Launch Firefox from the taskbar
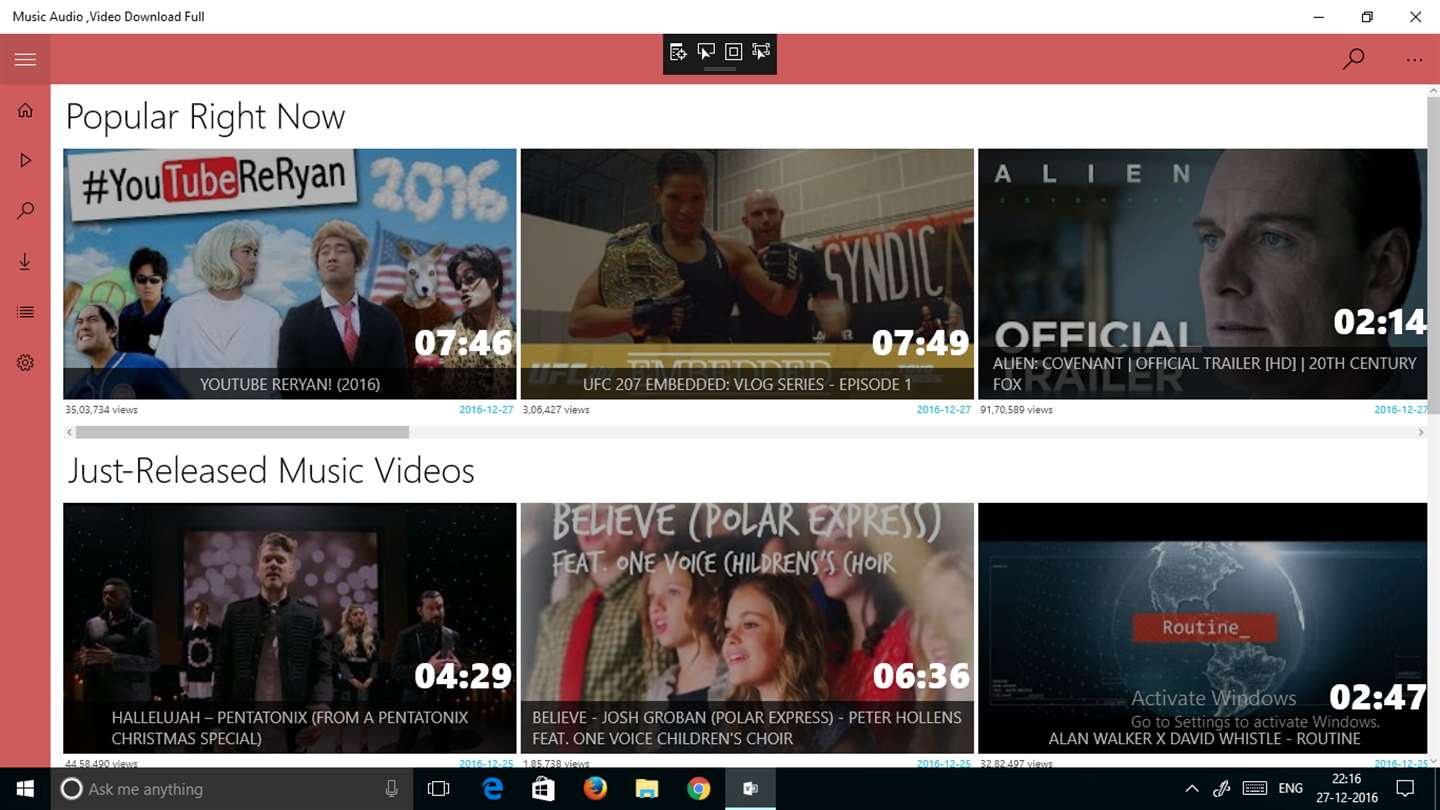 [x=595, y=789]
